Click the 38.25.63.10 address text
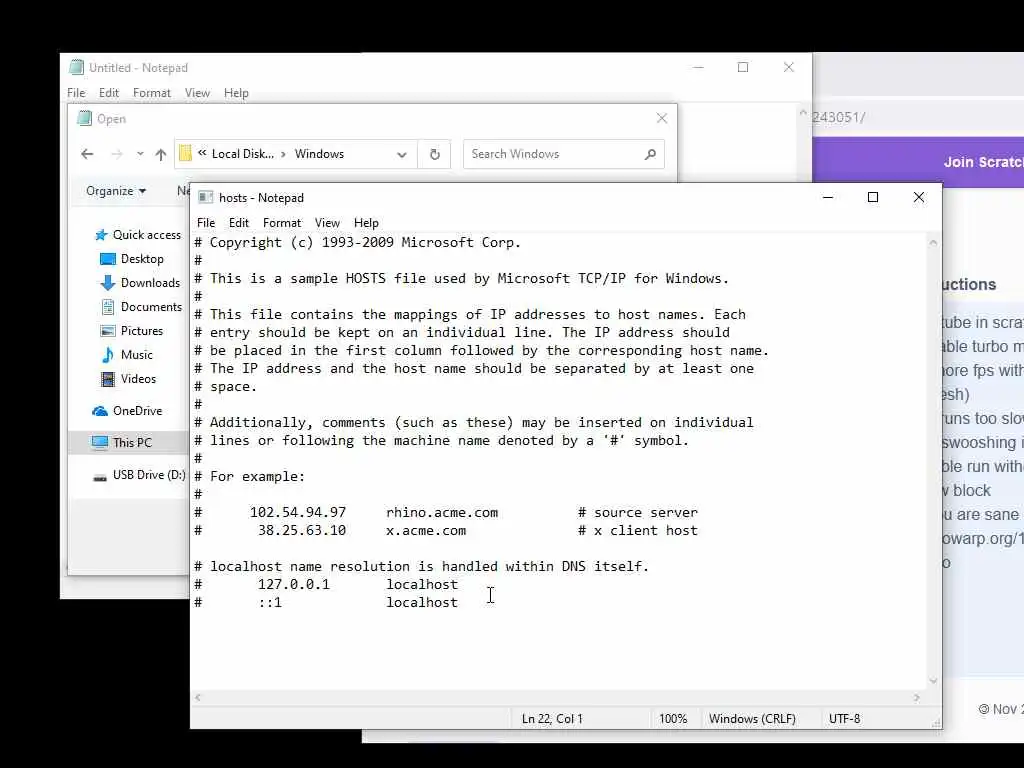 coord(302,530)
